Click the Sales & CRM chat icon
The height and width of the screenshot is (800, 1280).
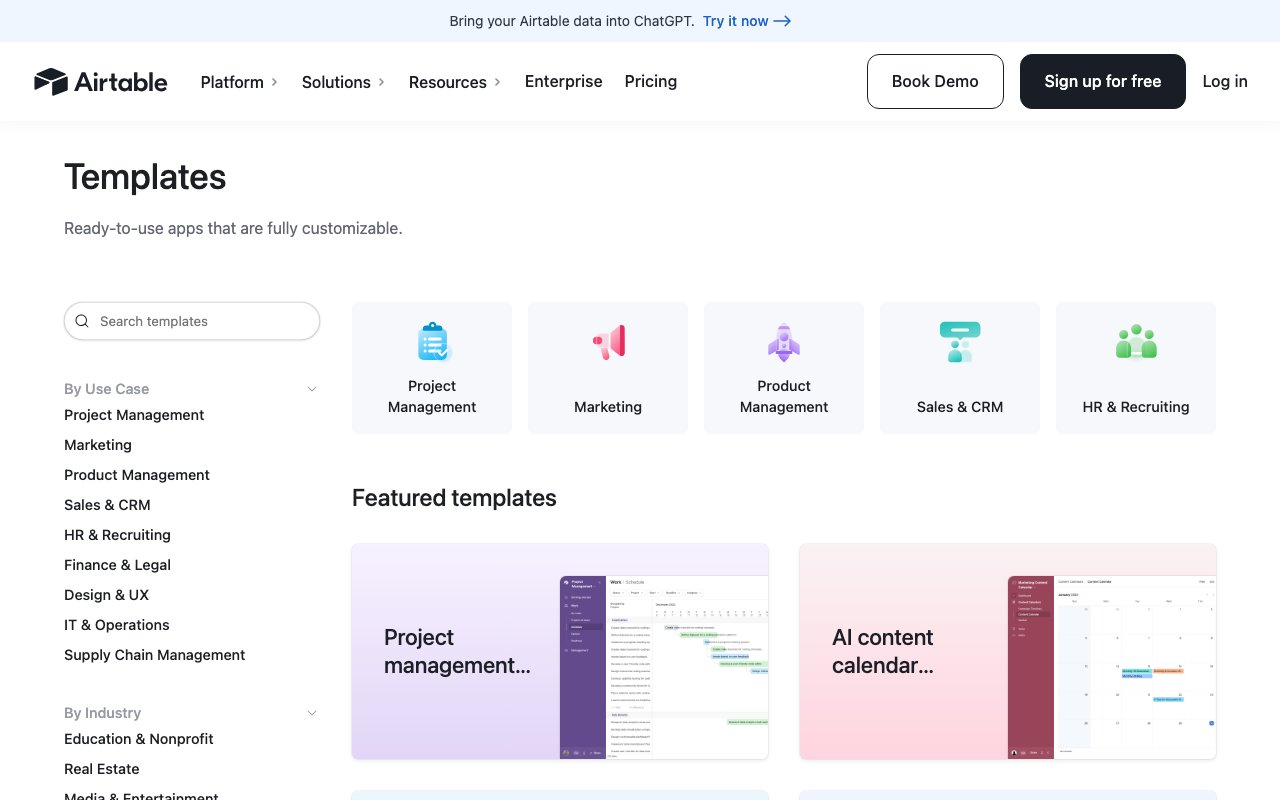click(960, 342)
